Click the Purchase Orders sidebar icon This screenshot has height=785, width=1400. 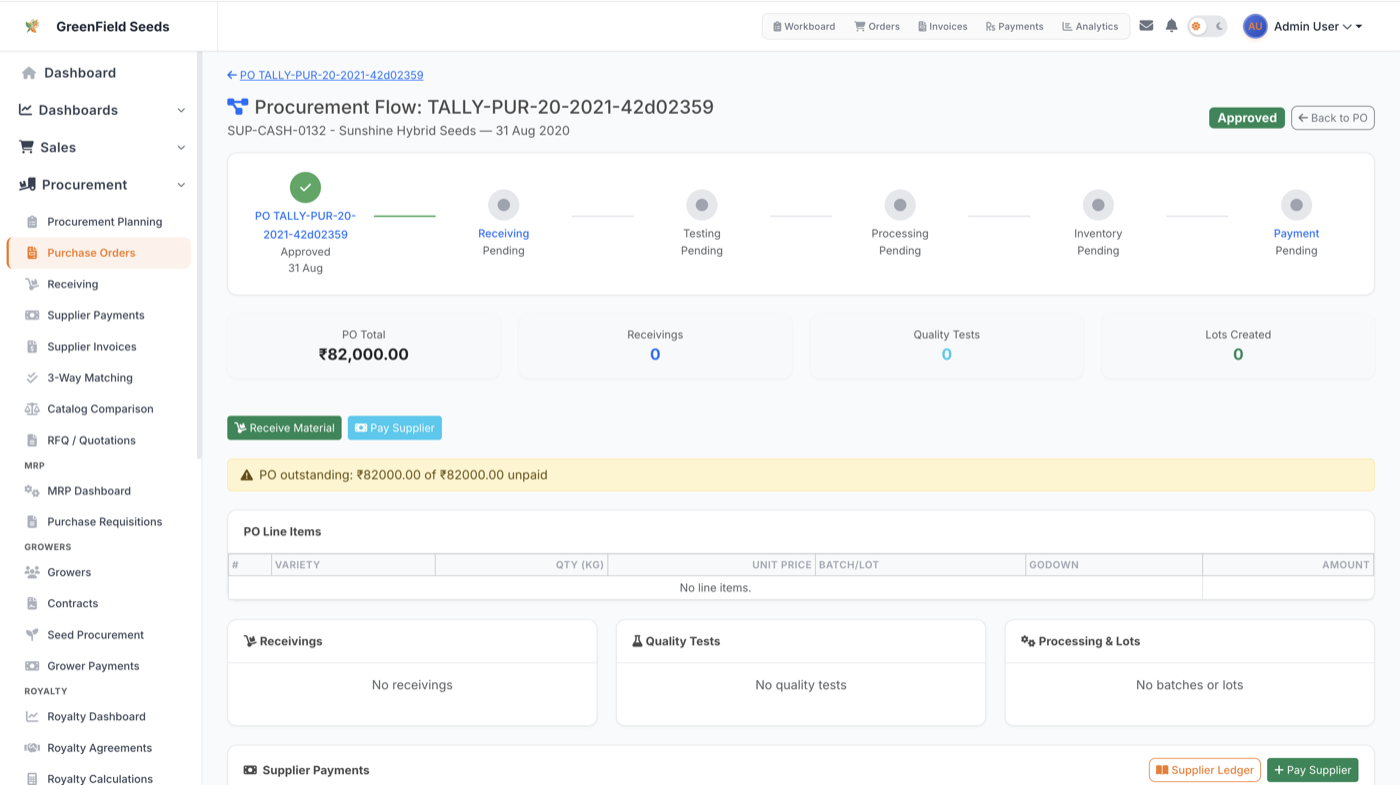click(32, 253)
